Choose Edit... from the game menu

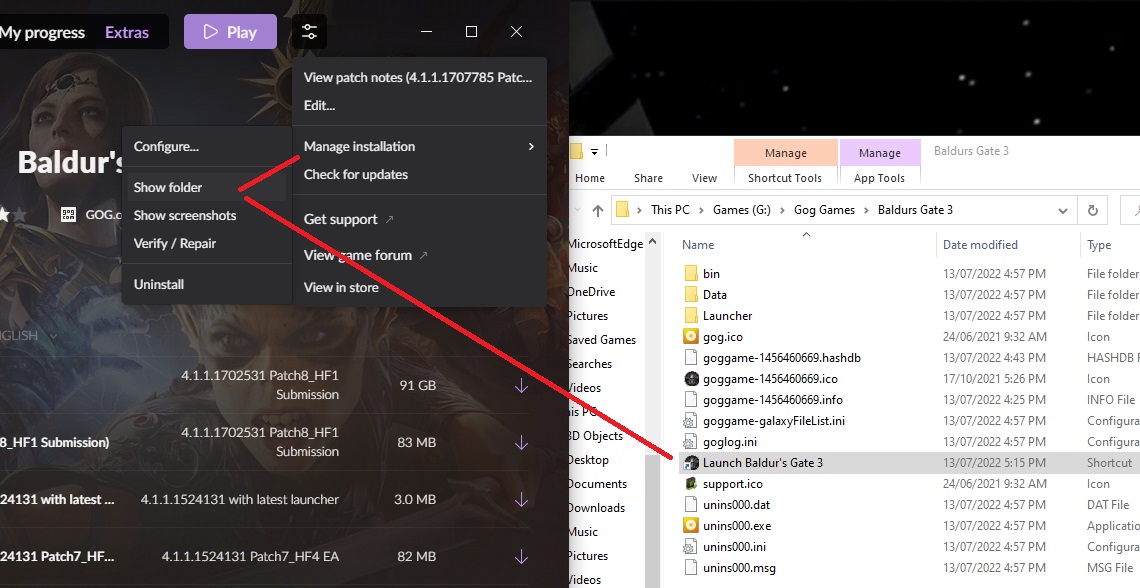tap(319, 105)
